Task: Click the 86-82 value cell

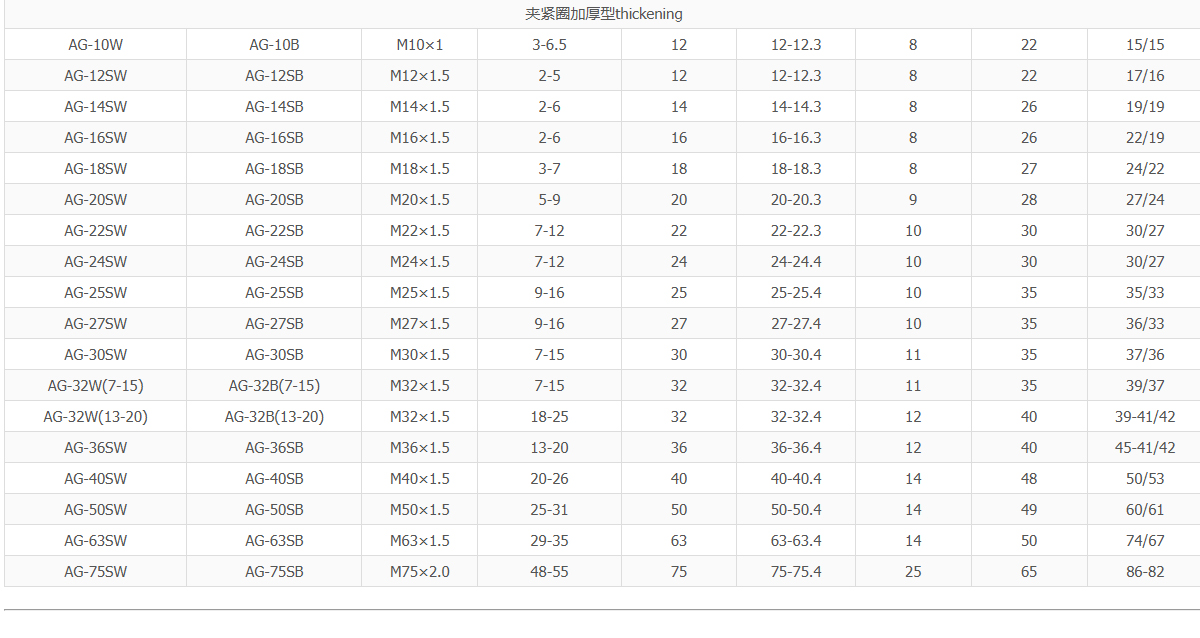Action: (x=1145, y=572)
